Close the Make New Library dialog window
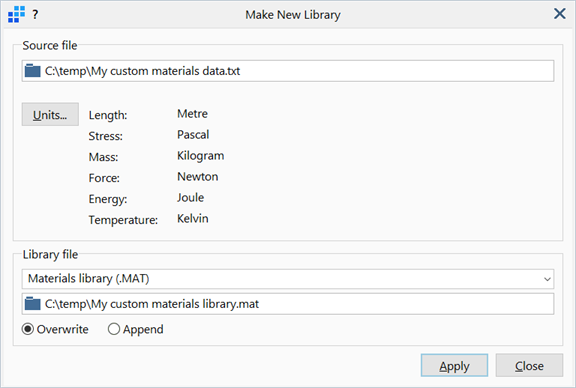This screenshot has height=388, width=576. [x=559, y=14]
